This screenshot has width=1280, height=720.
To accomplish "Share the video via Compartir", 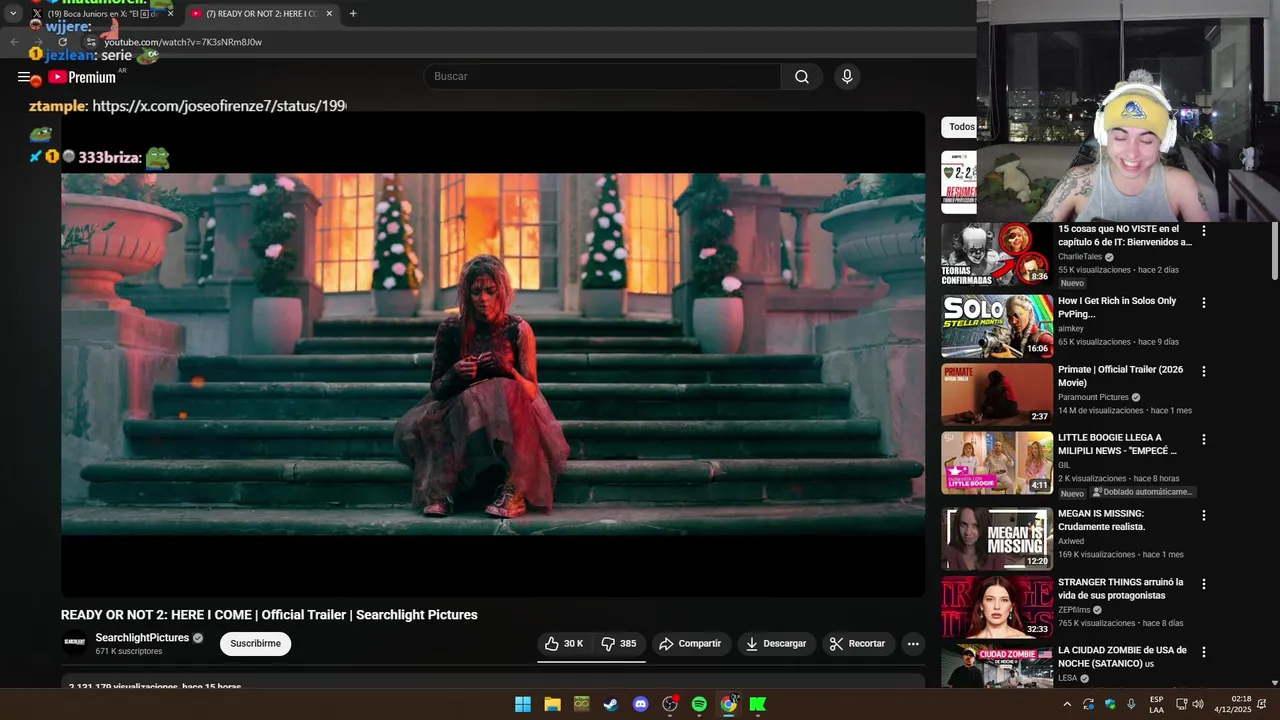I will pyautogui.click(x=690, y=644).
